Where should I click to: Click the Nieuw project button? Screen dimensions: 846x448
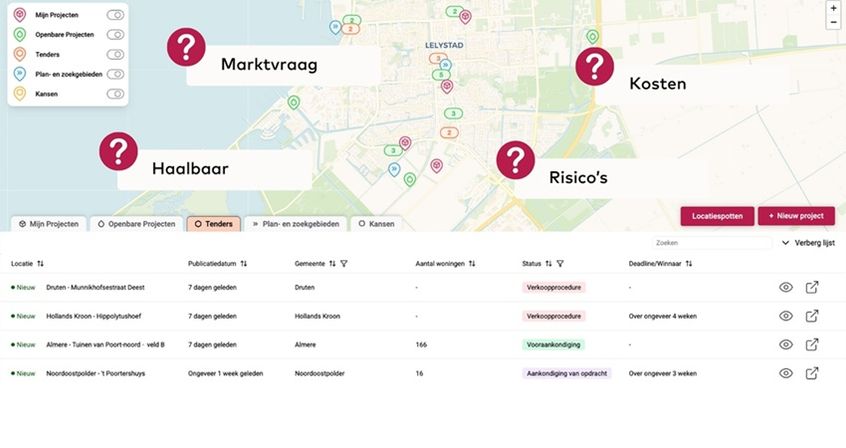click(x=796, y=216)
